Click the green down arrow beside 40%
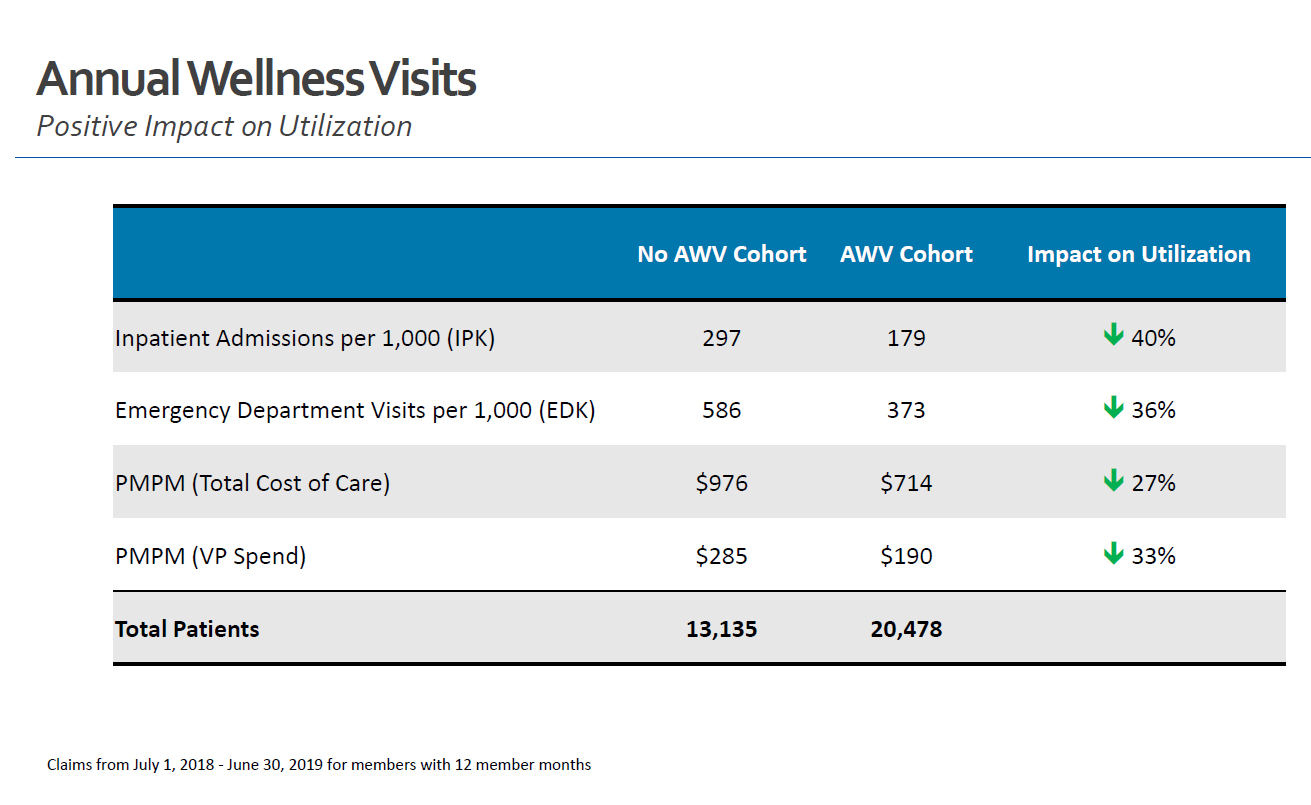The width and height of the screenshot is (1311, 805). [x=1113, y=336]
